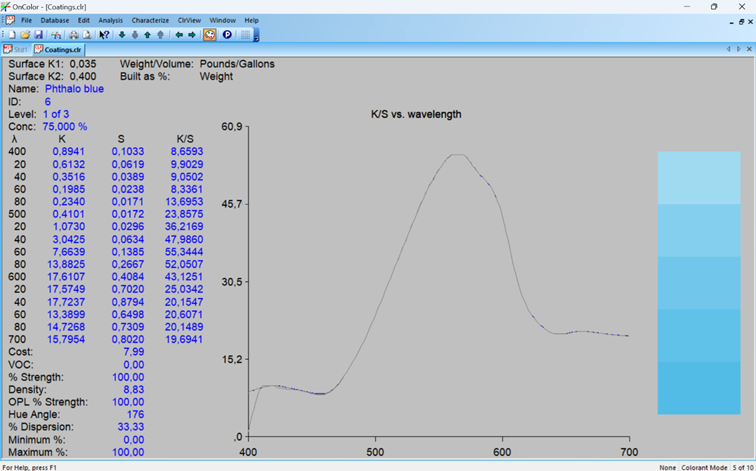
Task: Click the Save diskette icon
Action: coord(38,34)
